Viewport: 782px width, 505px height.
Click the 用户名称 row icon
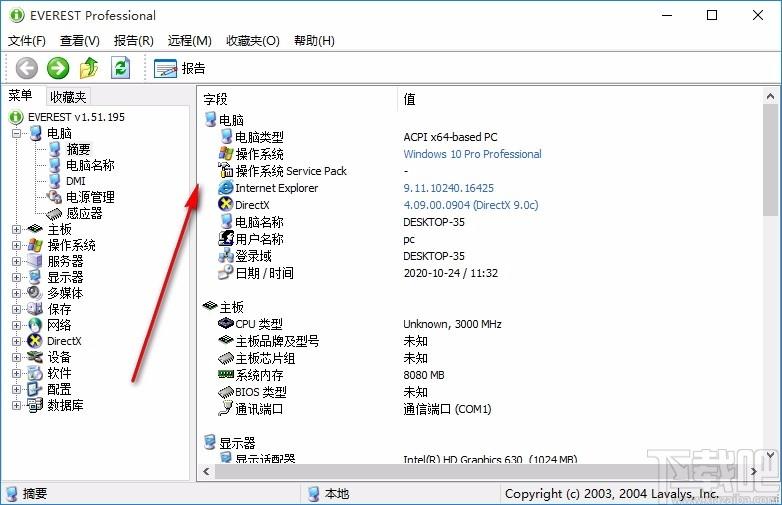pos(226,238)
